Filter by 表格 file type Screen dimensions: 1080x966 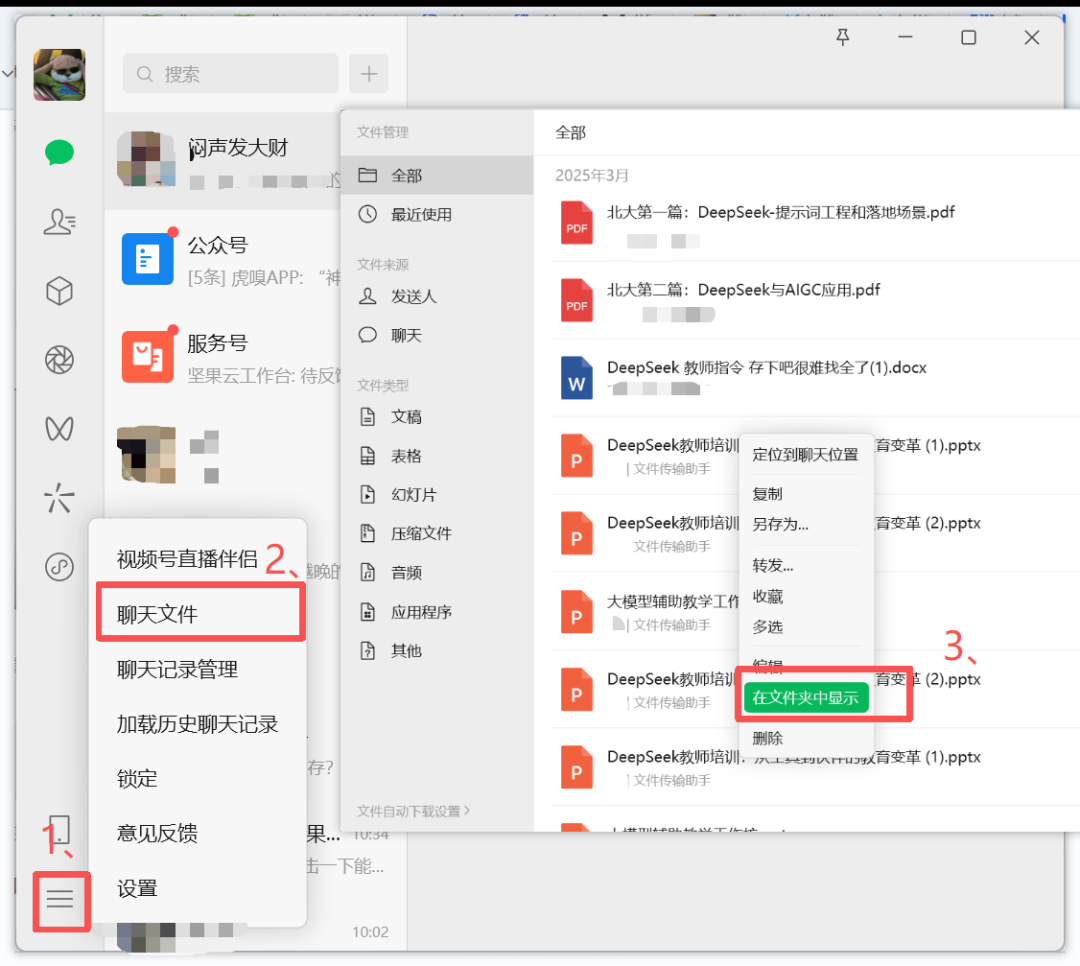pos(437,456)
